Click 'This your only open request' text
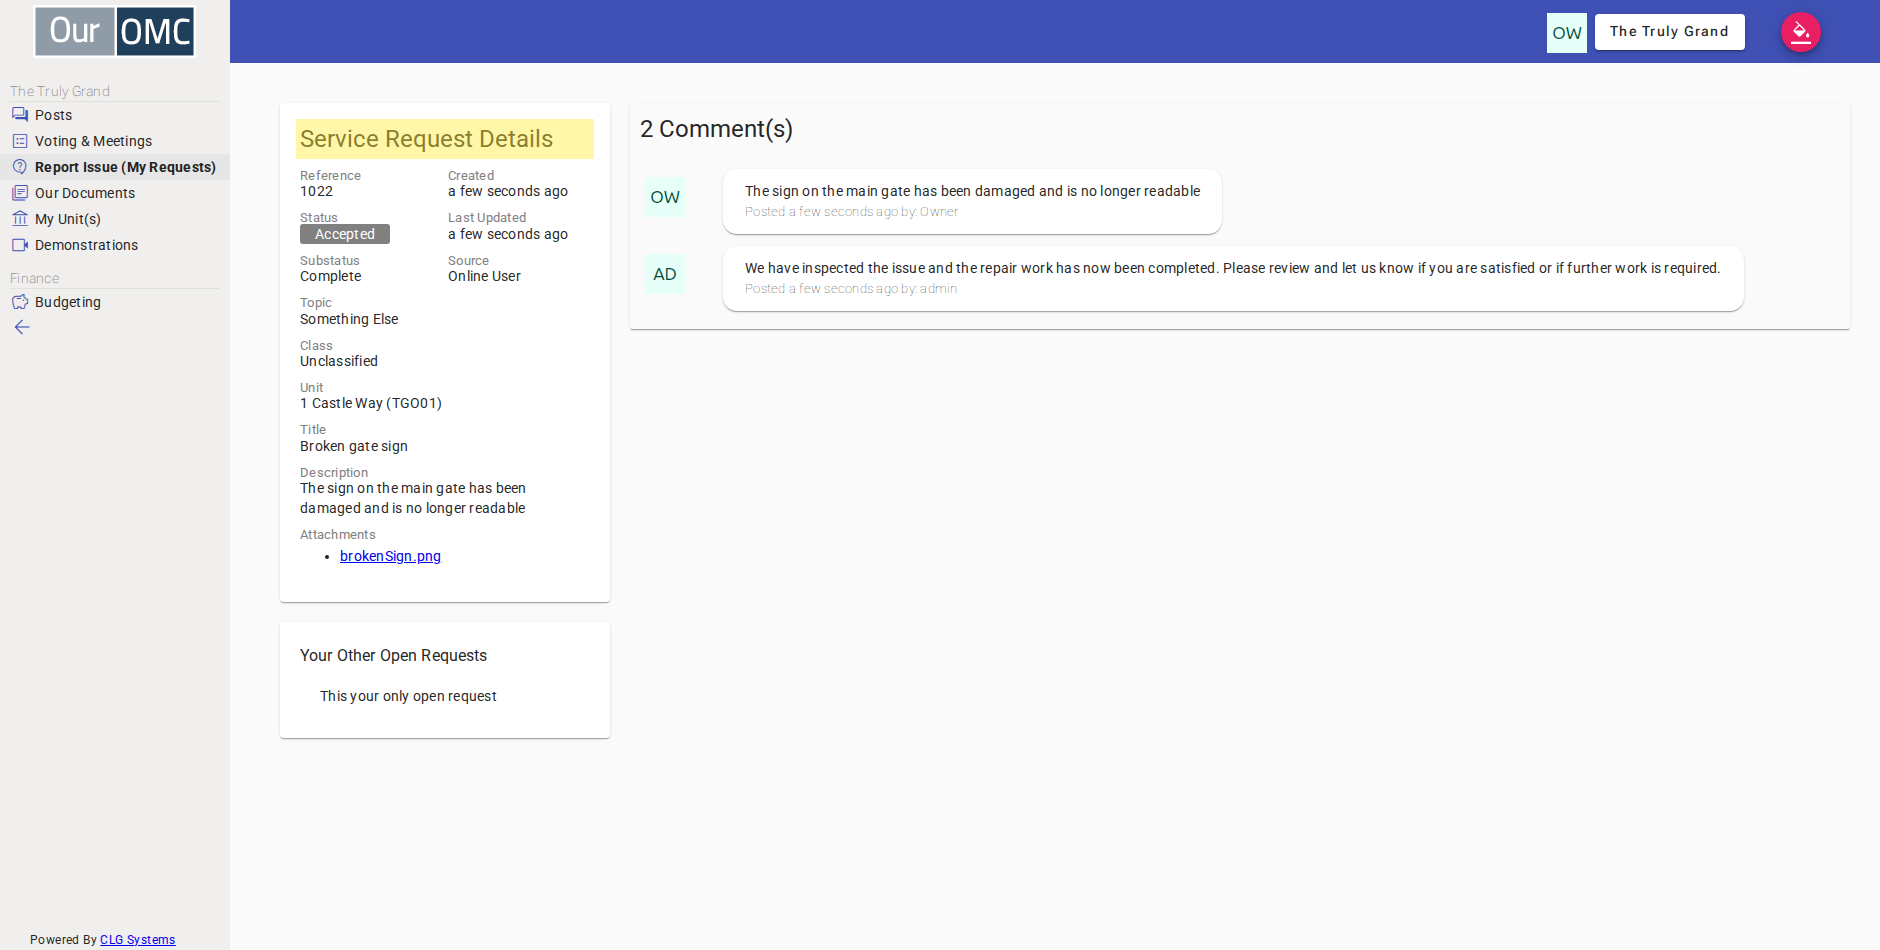The height and width of the screenshot is (950, 1880). point(408,696)
